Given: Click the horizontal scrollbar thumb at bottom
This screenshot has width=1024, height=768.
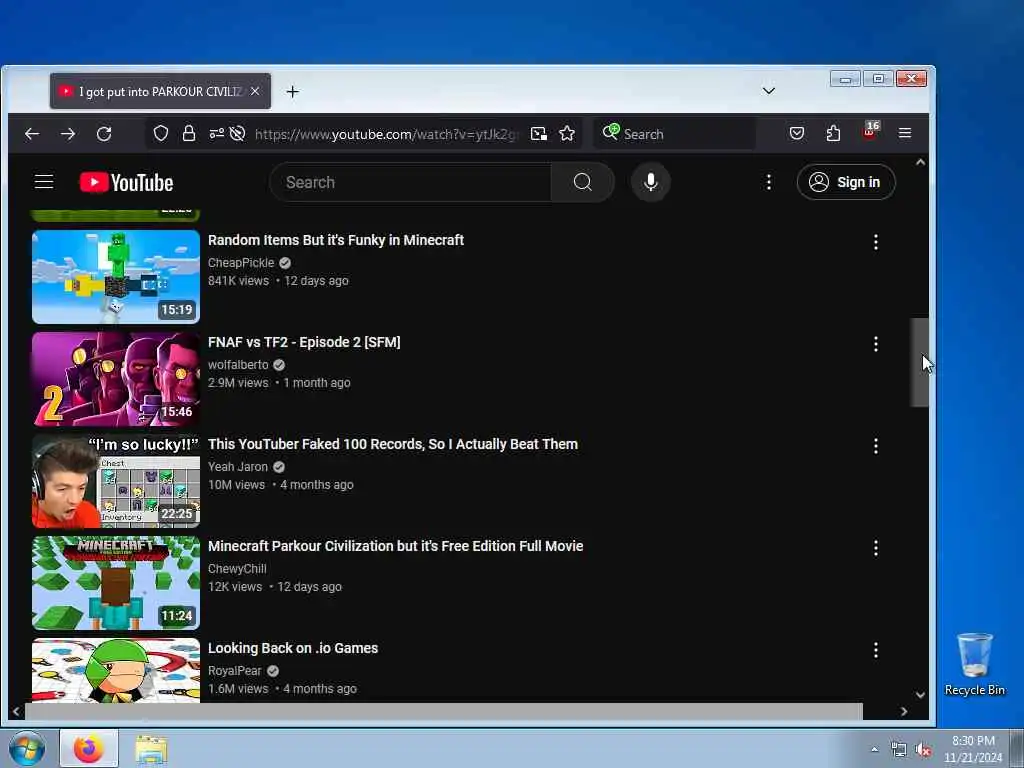Looking at the screenshot, I should 443,711.
